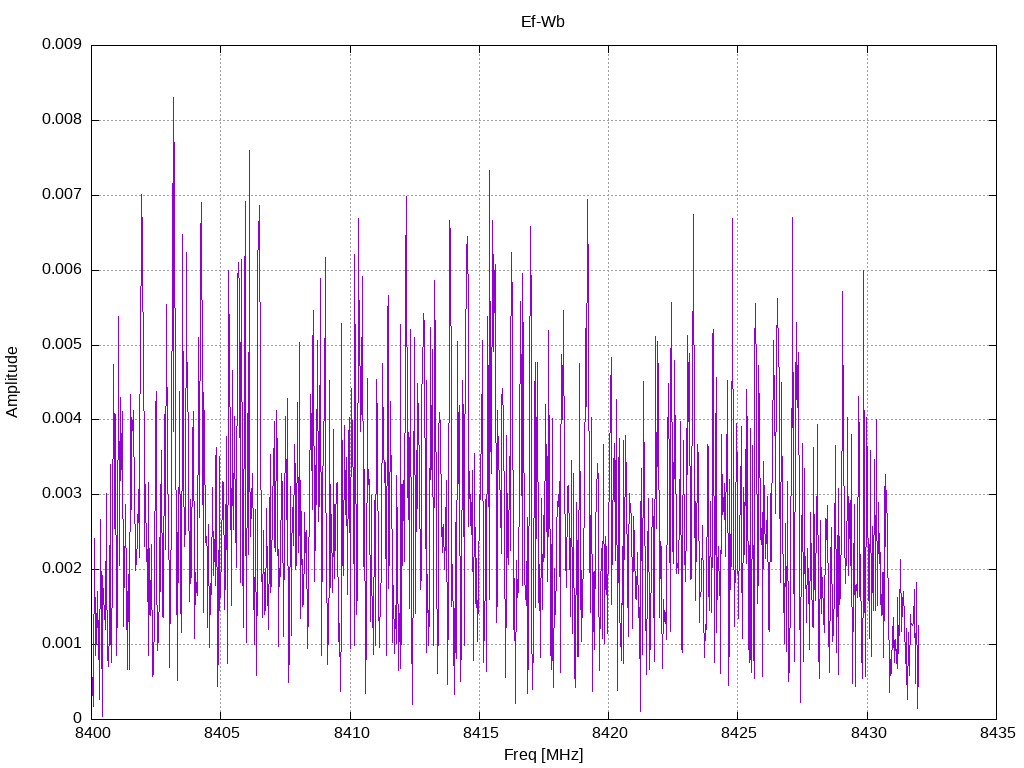Click the 8430 x-axis tick label
Screen dimensions: 1024x768
click(867, 733)
